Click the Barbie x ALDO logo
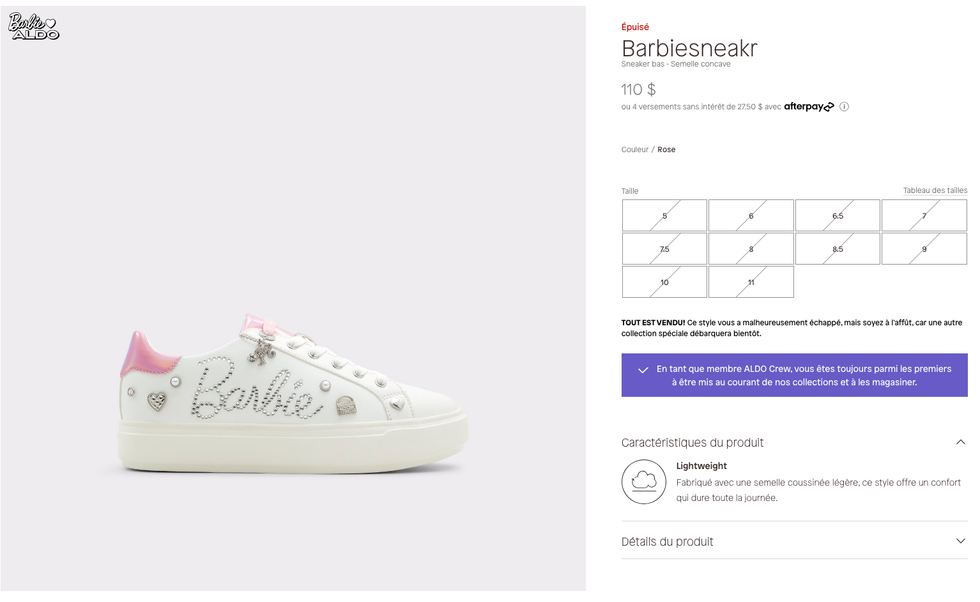The height and width of the screenshot is (602, 980). [x=31, y=25]
